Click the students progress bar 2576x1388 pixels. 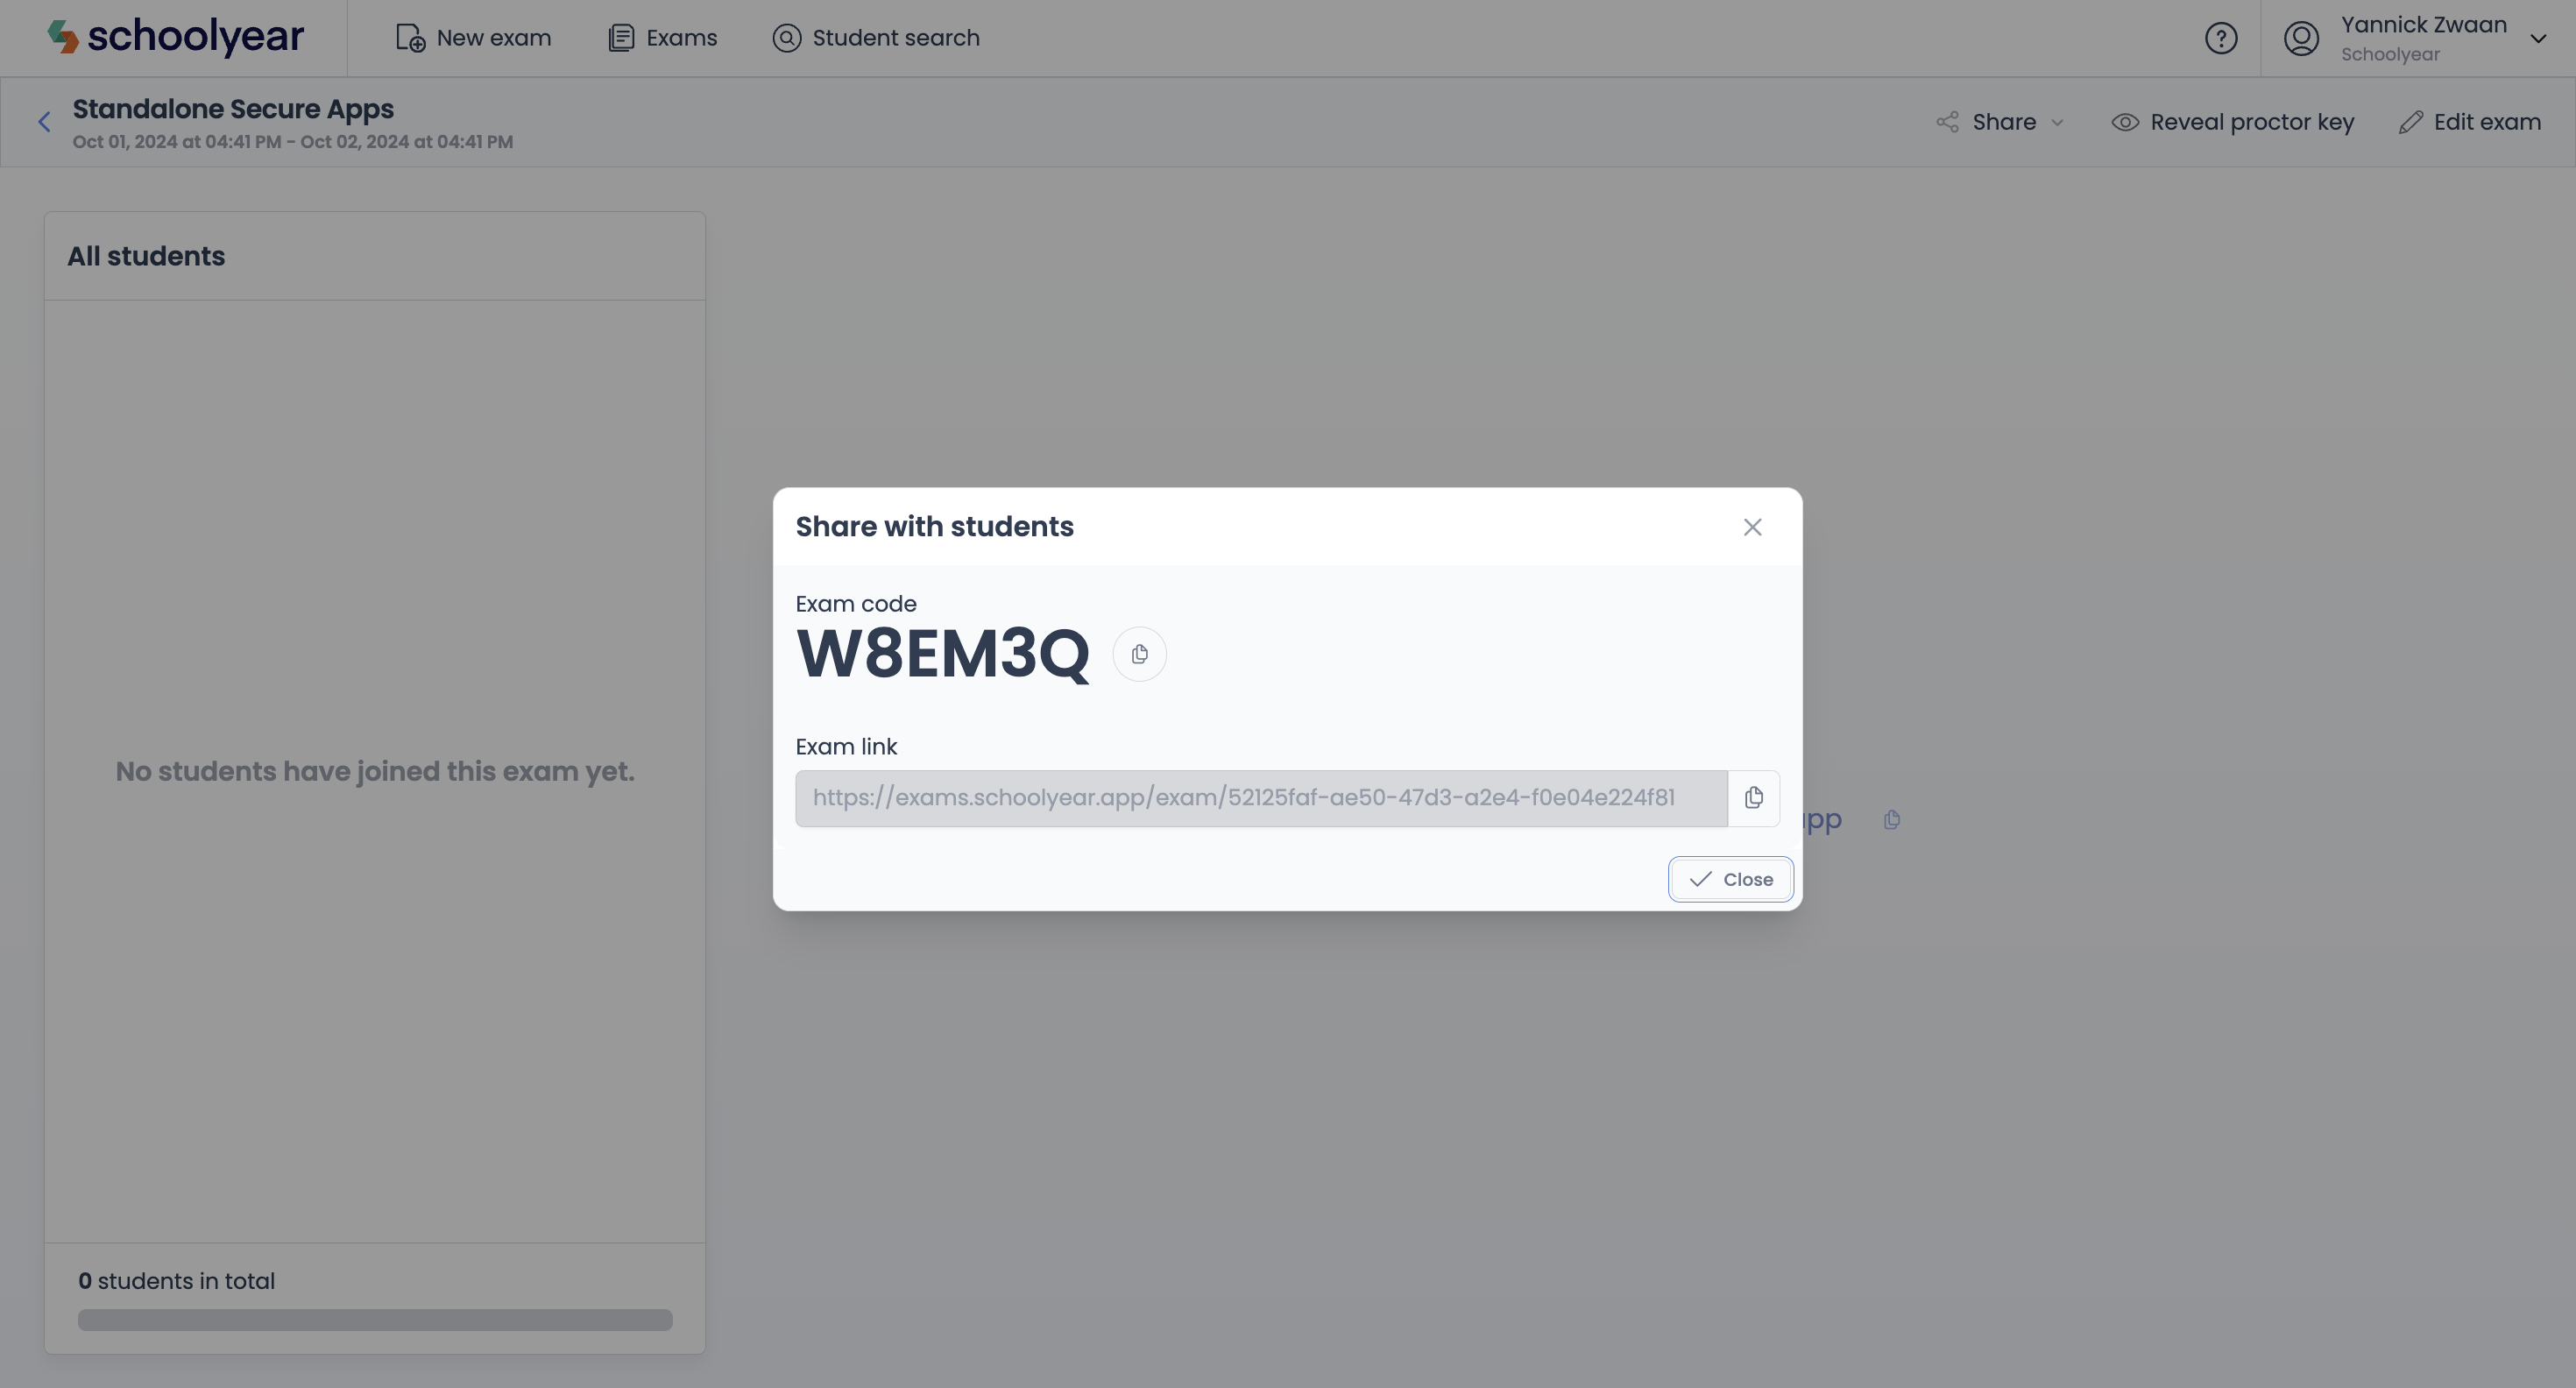click(x=375, y=1320)
